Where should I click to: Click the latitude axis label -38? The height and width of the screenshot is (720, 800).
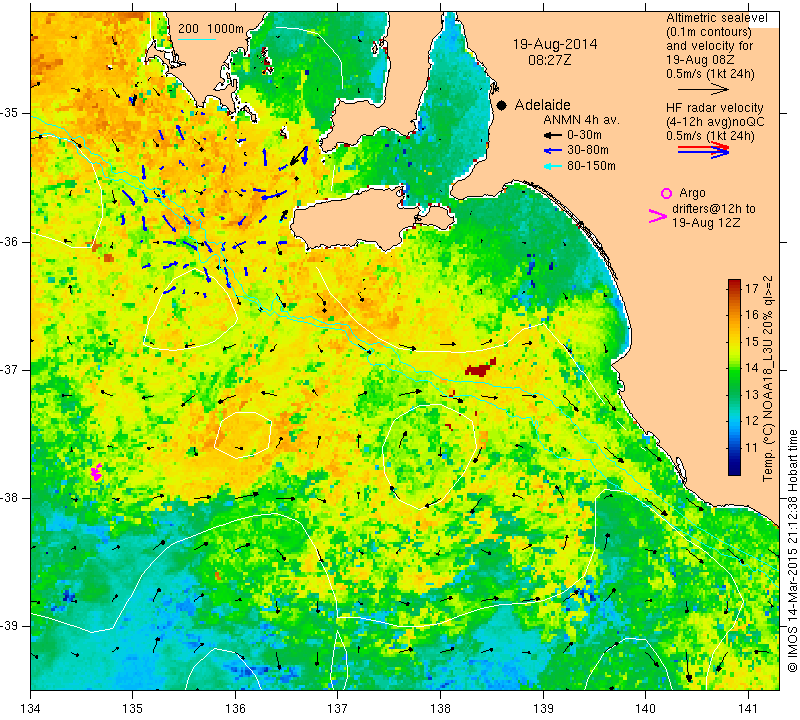pos(9,498)
